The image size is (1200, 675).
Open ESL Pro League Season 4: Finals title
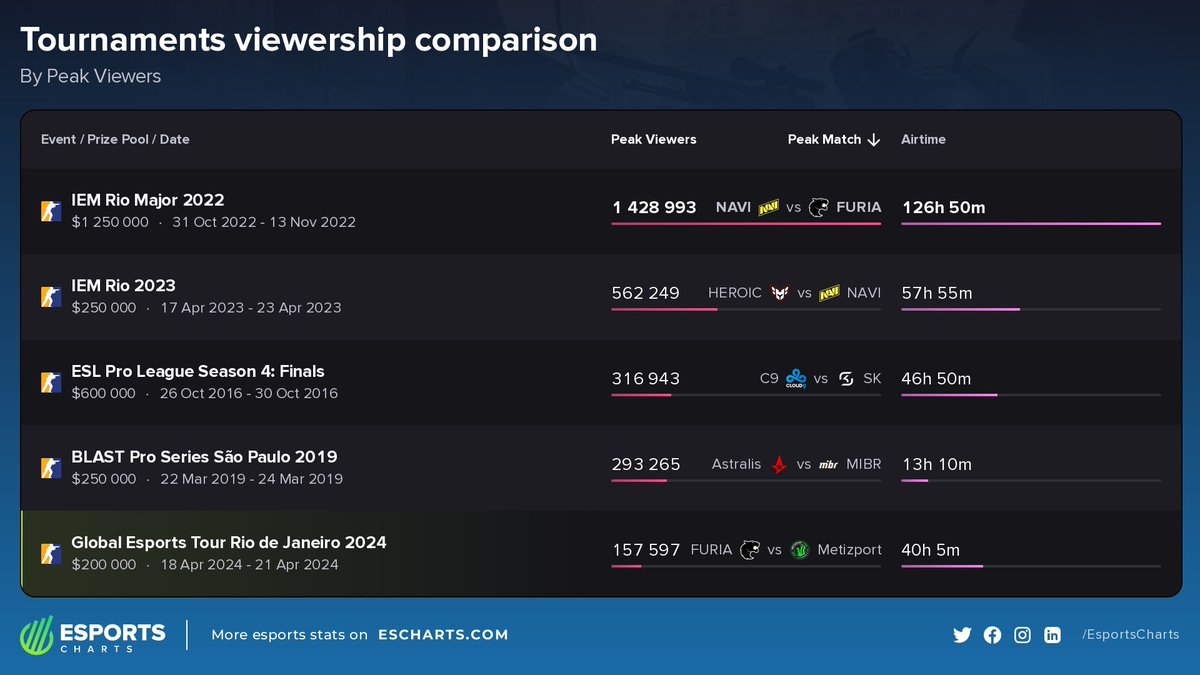coord(198,371)
